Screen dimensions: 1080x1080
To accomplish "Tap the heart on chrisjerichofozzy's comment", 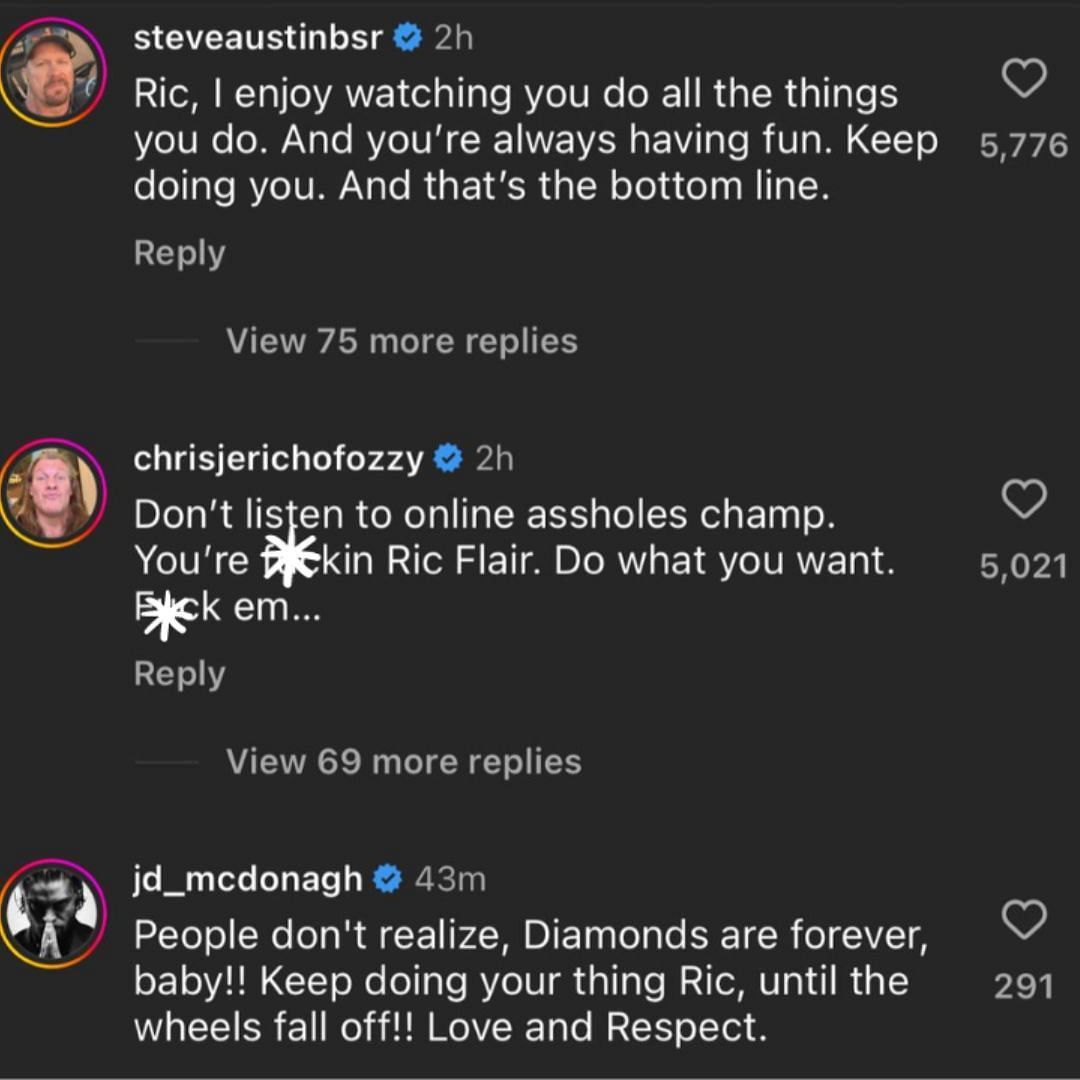I will (x=1023, y=499).
